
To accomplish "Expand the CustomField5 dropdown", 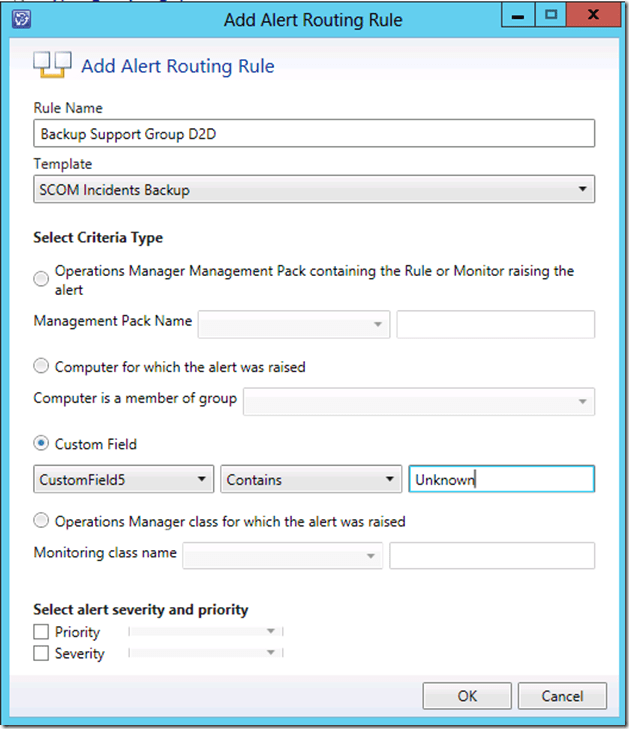I will (124, 480).
